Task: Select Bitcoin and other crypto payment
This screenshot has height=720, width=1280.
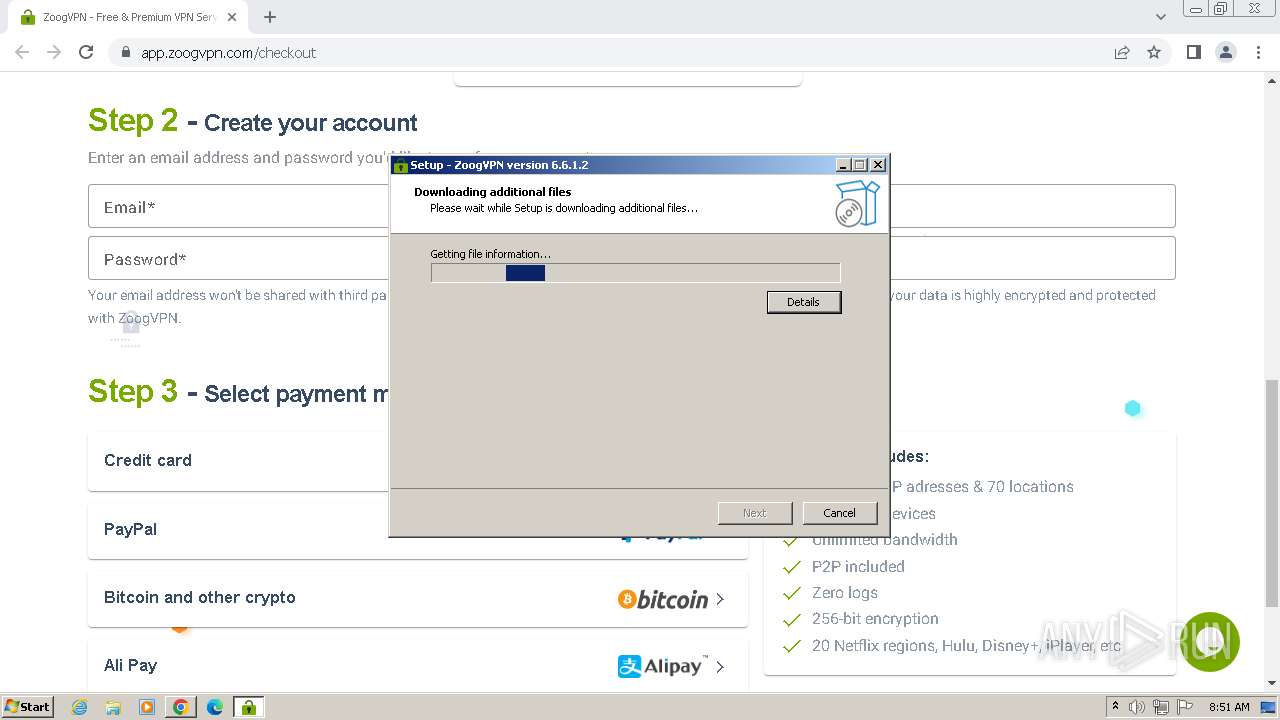Action: 417,598
